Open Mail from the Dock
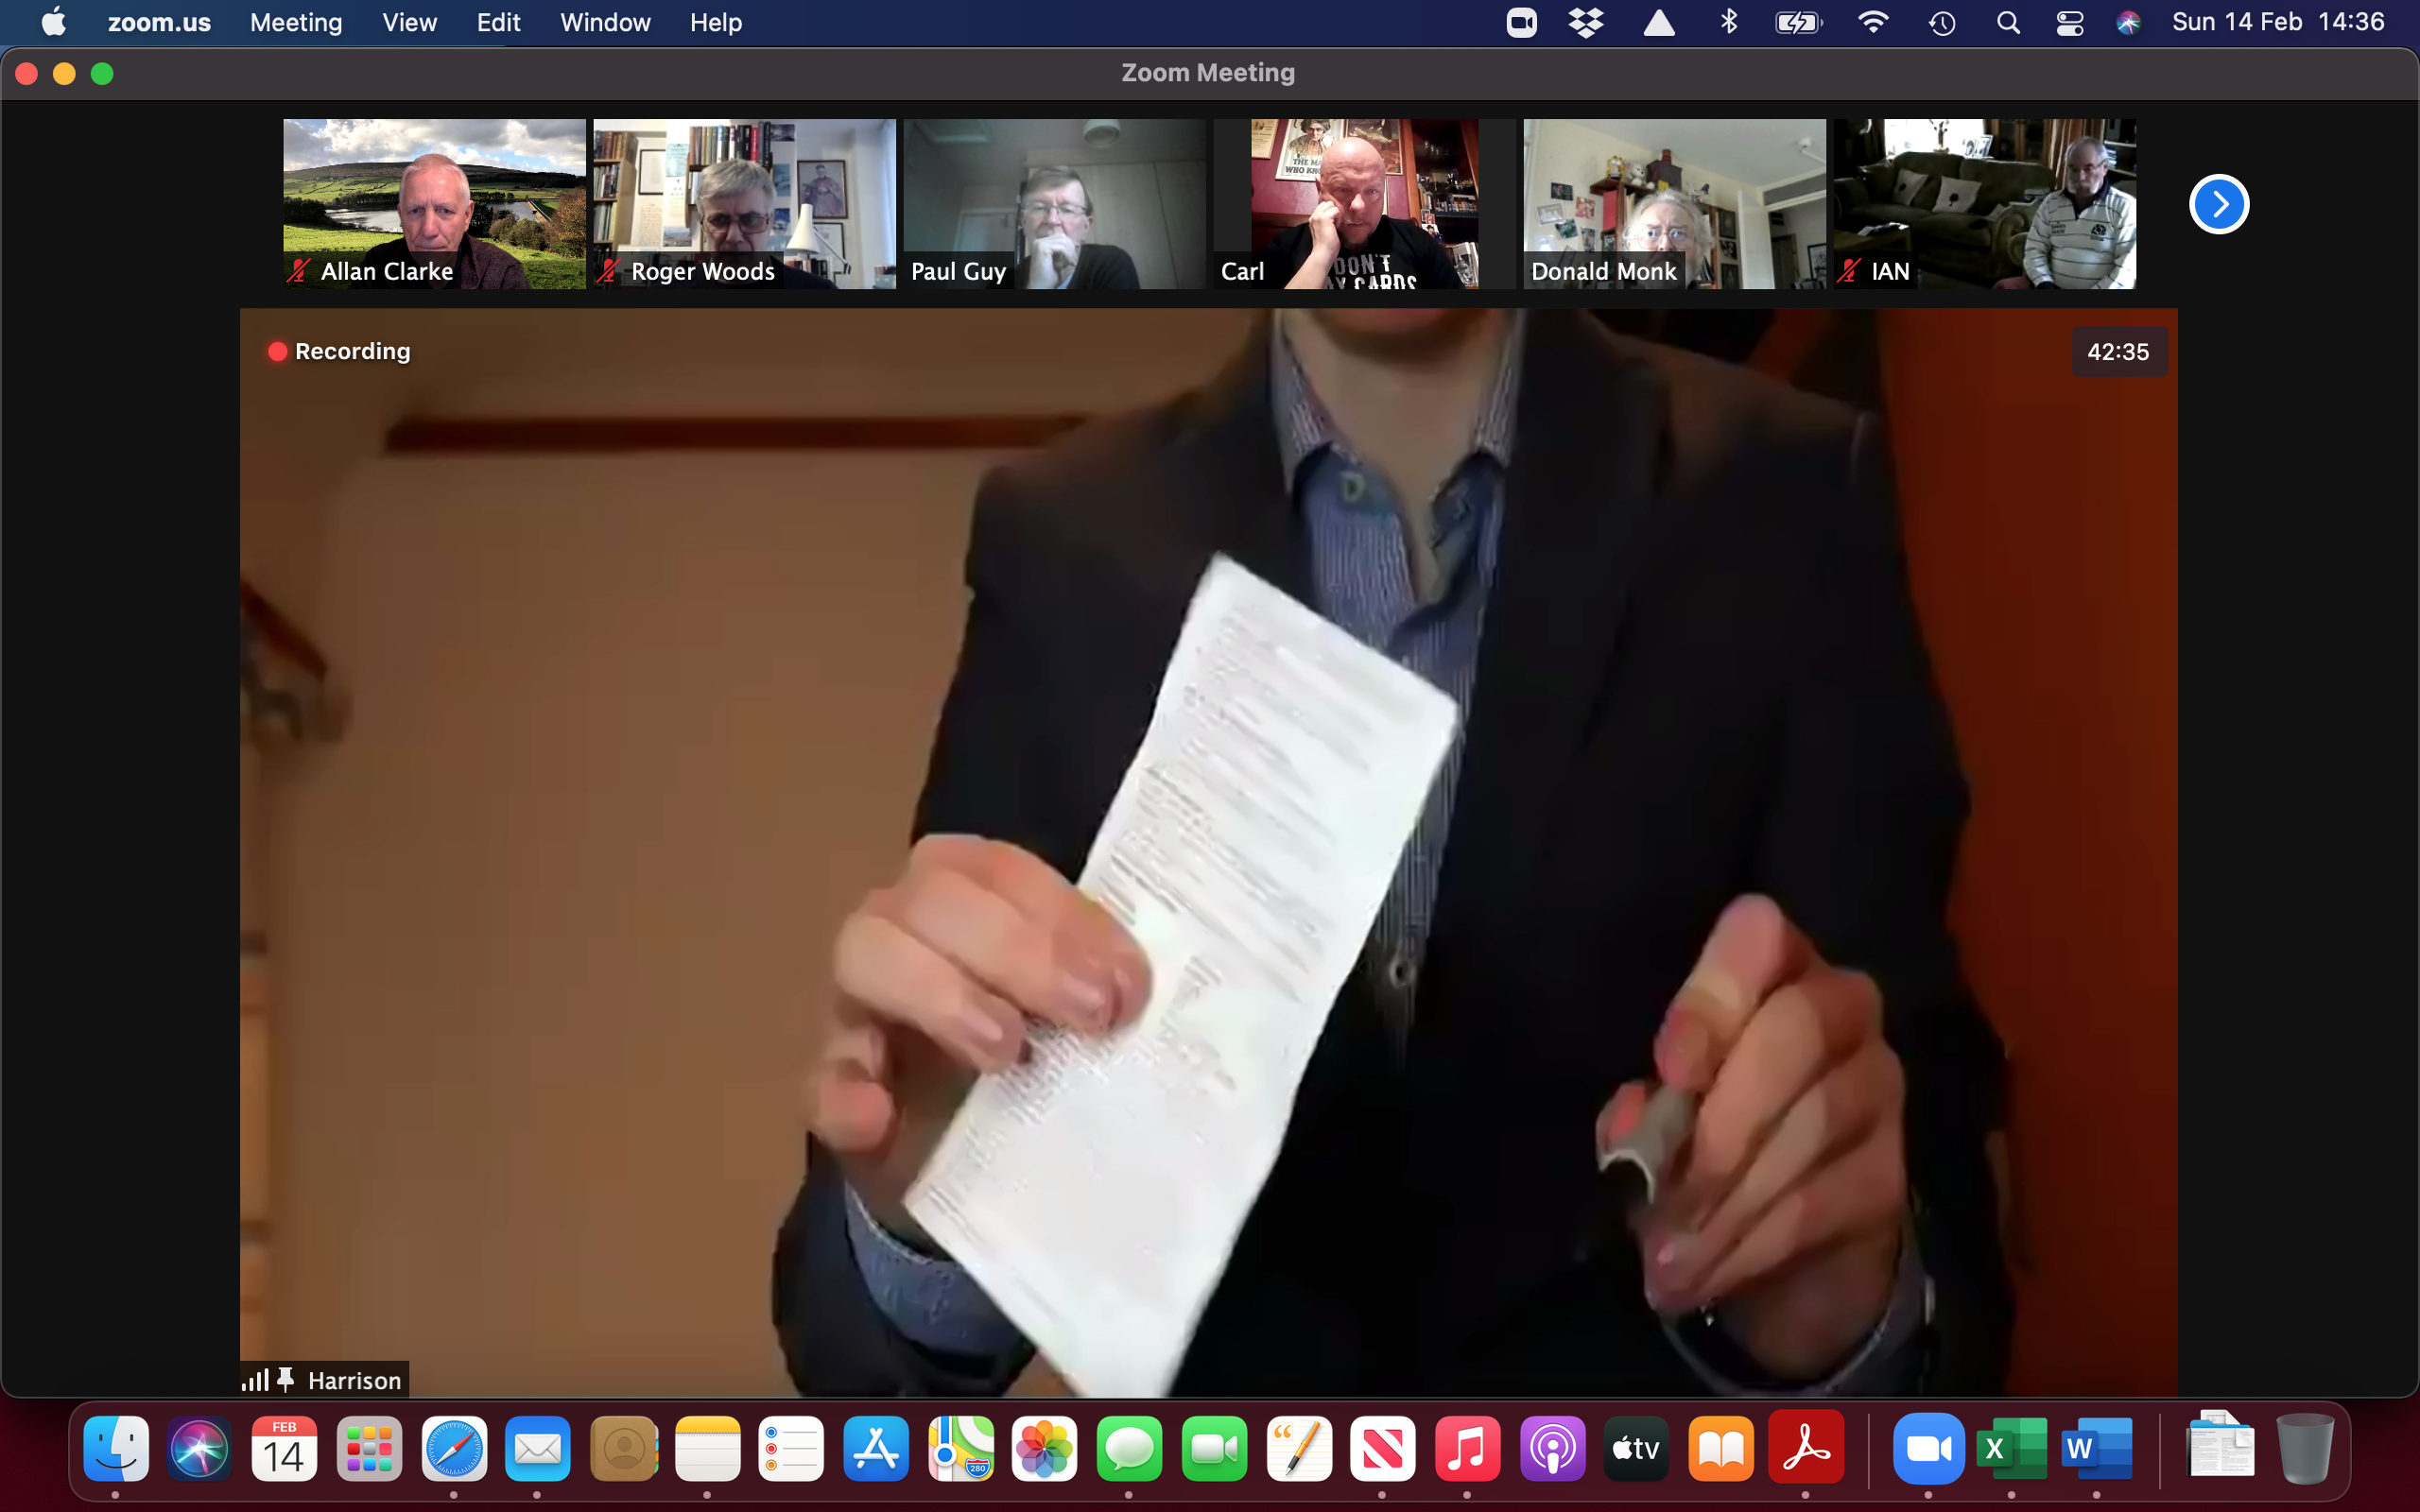 538,1448
